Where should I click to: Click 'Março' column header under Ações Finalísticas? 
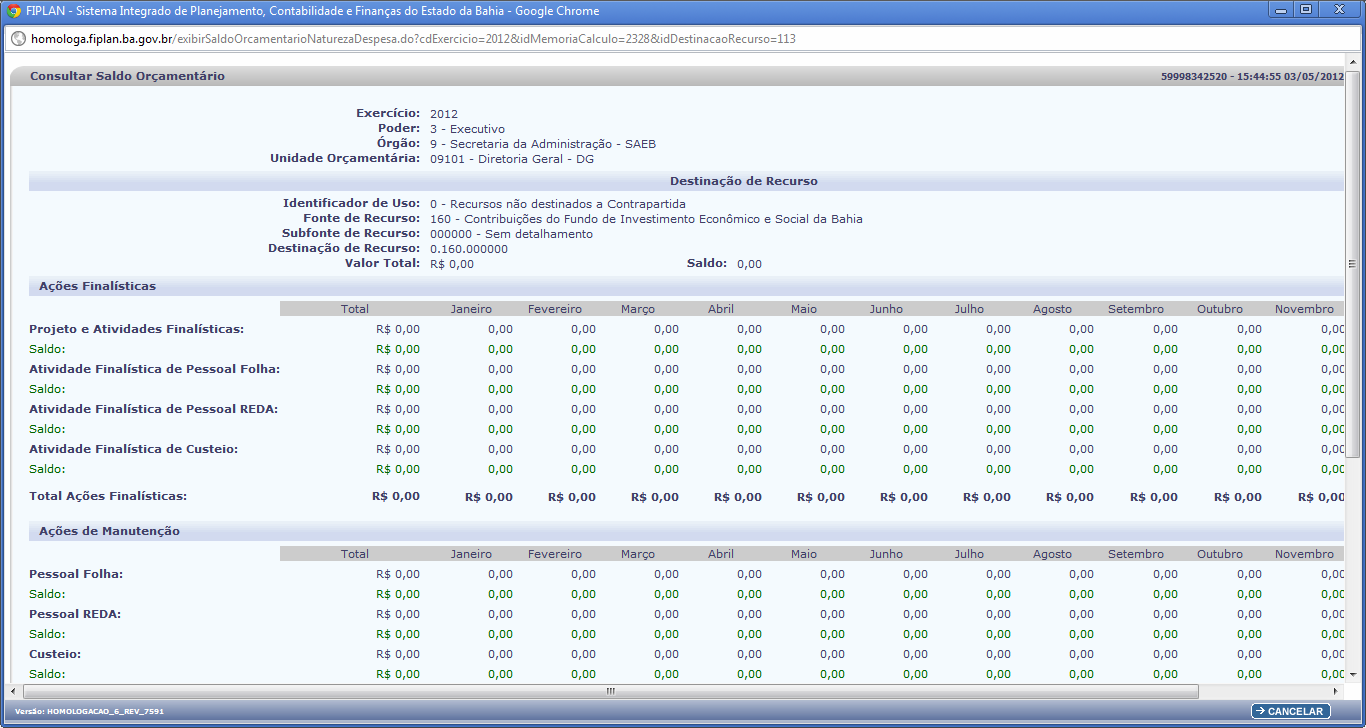pos(638,309)
